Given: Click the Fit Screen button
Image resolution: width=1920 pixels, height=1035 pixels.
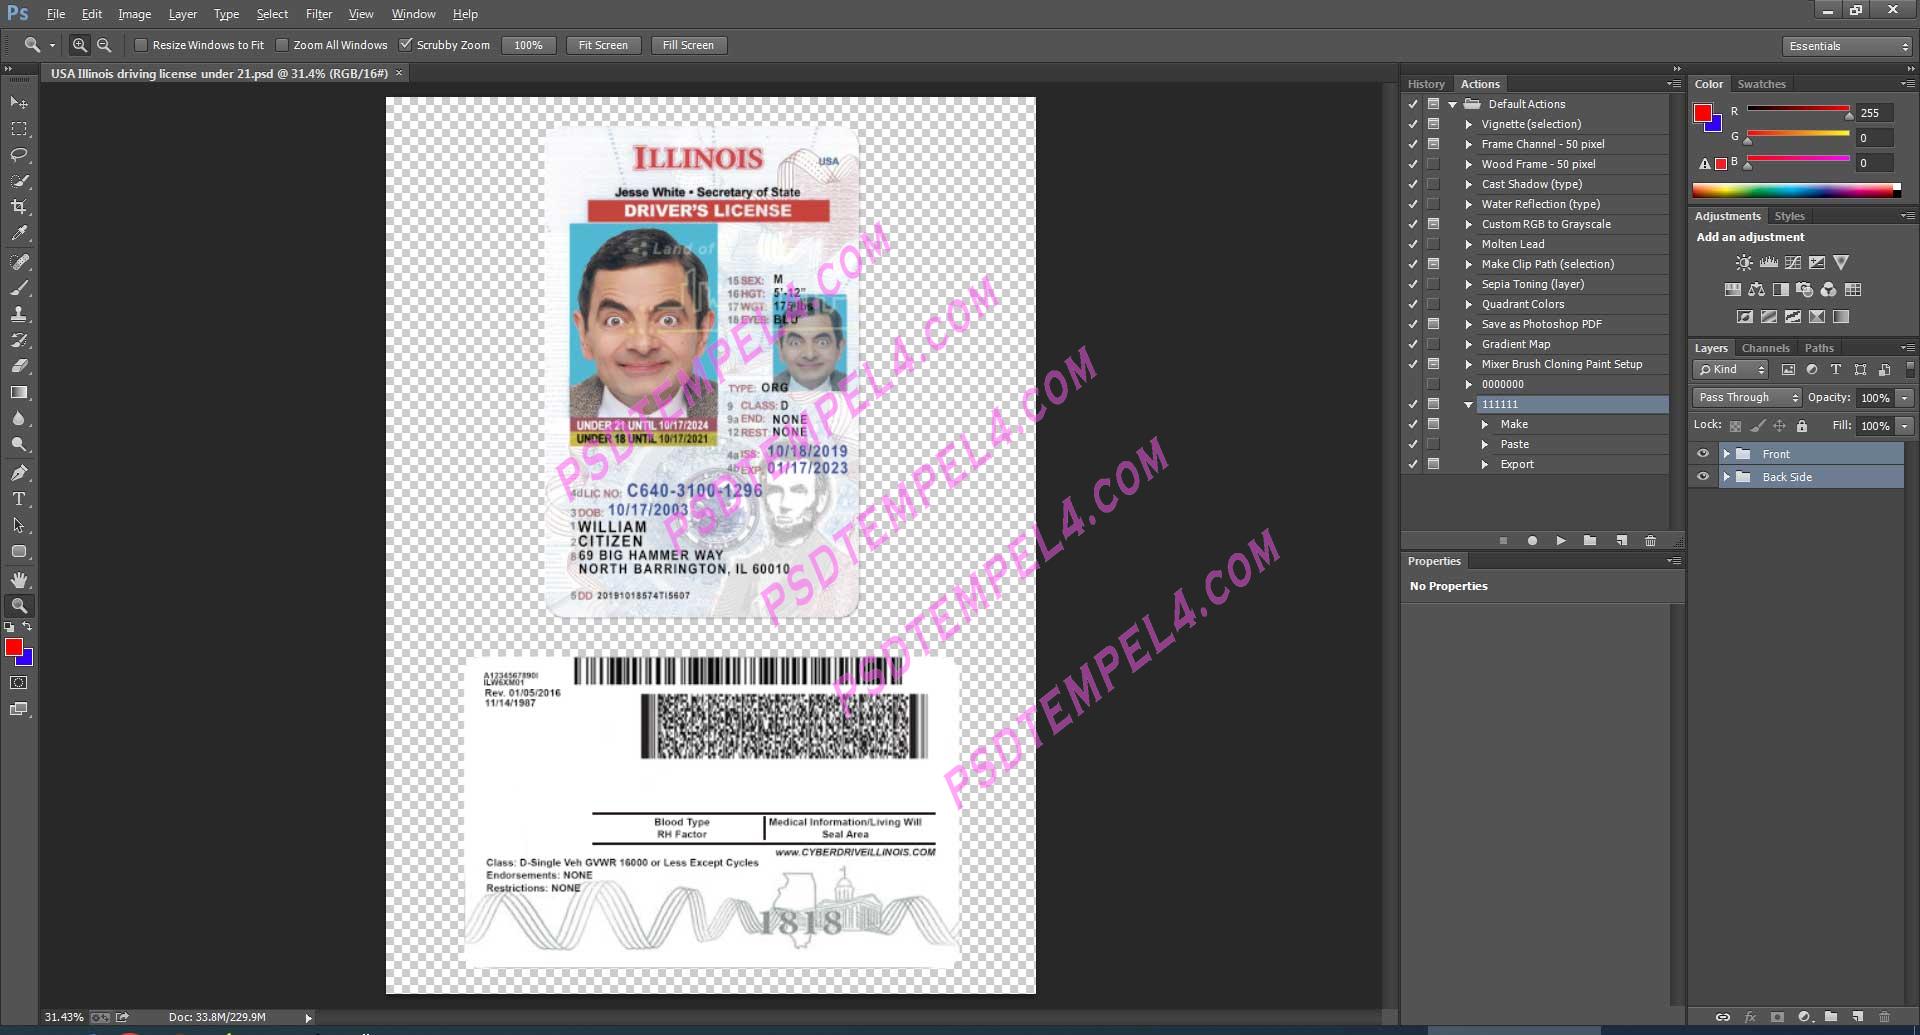Looking at the screenshot, I should (603, 45).
